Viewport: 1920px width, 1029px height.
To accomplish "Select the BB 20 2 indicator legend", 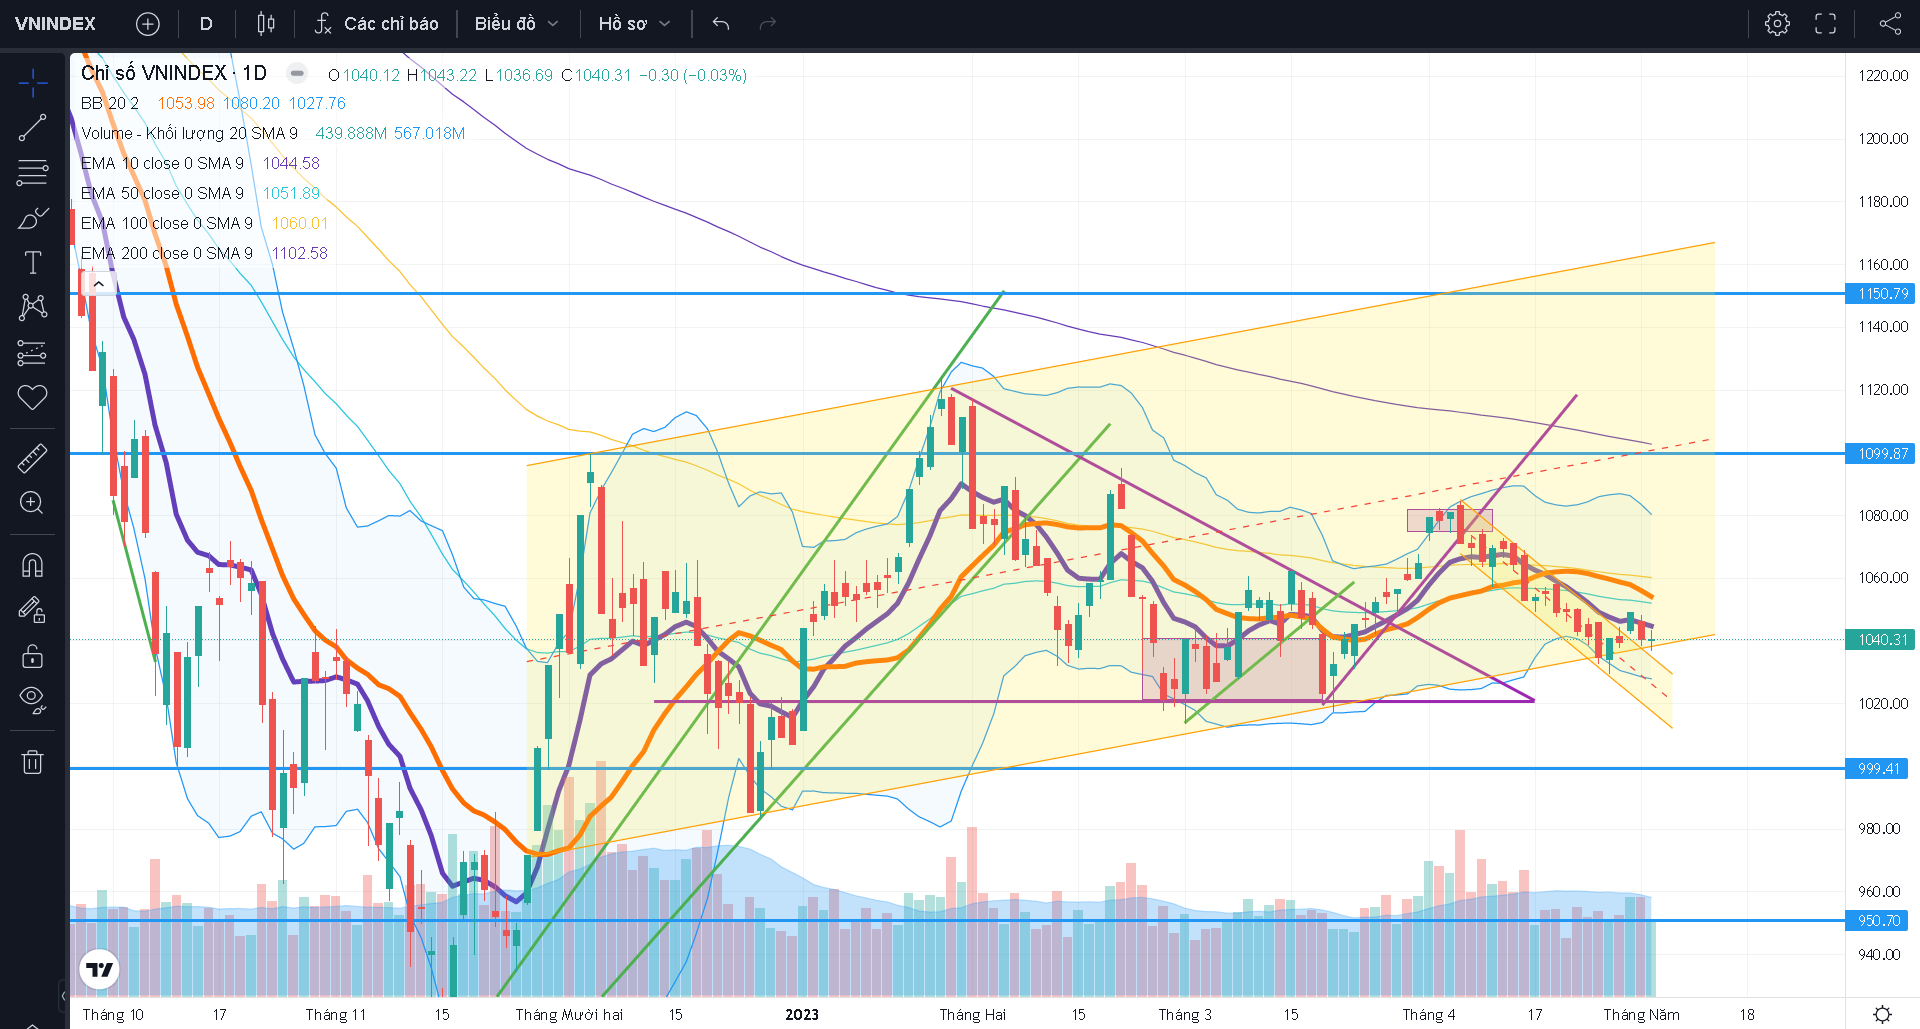I will (x=110, y=103).
